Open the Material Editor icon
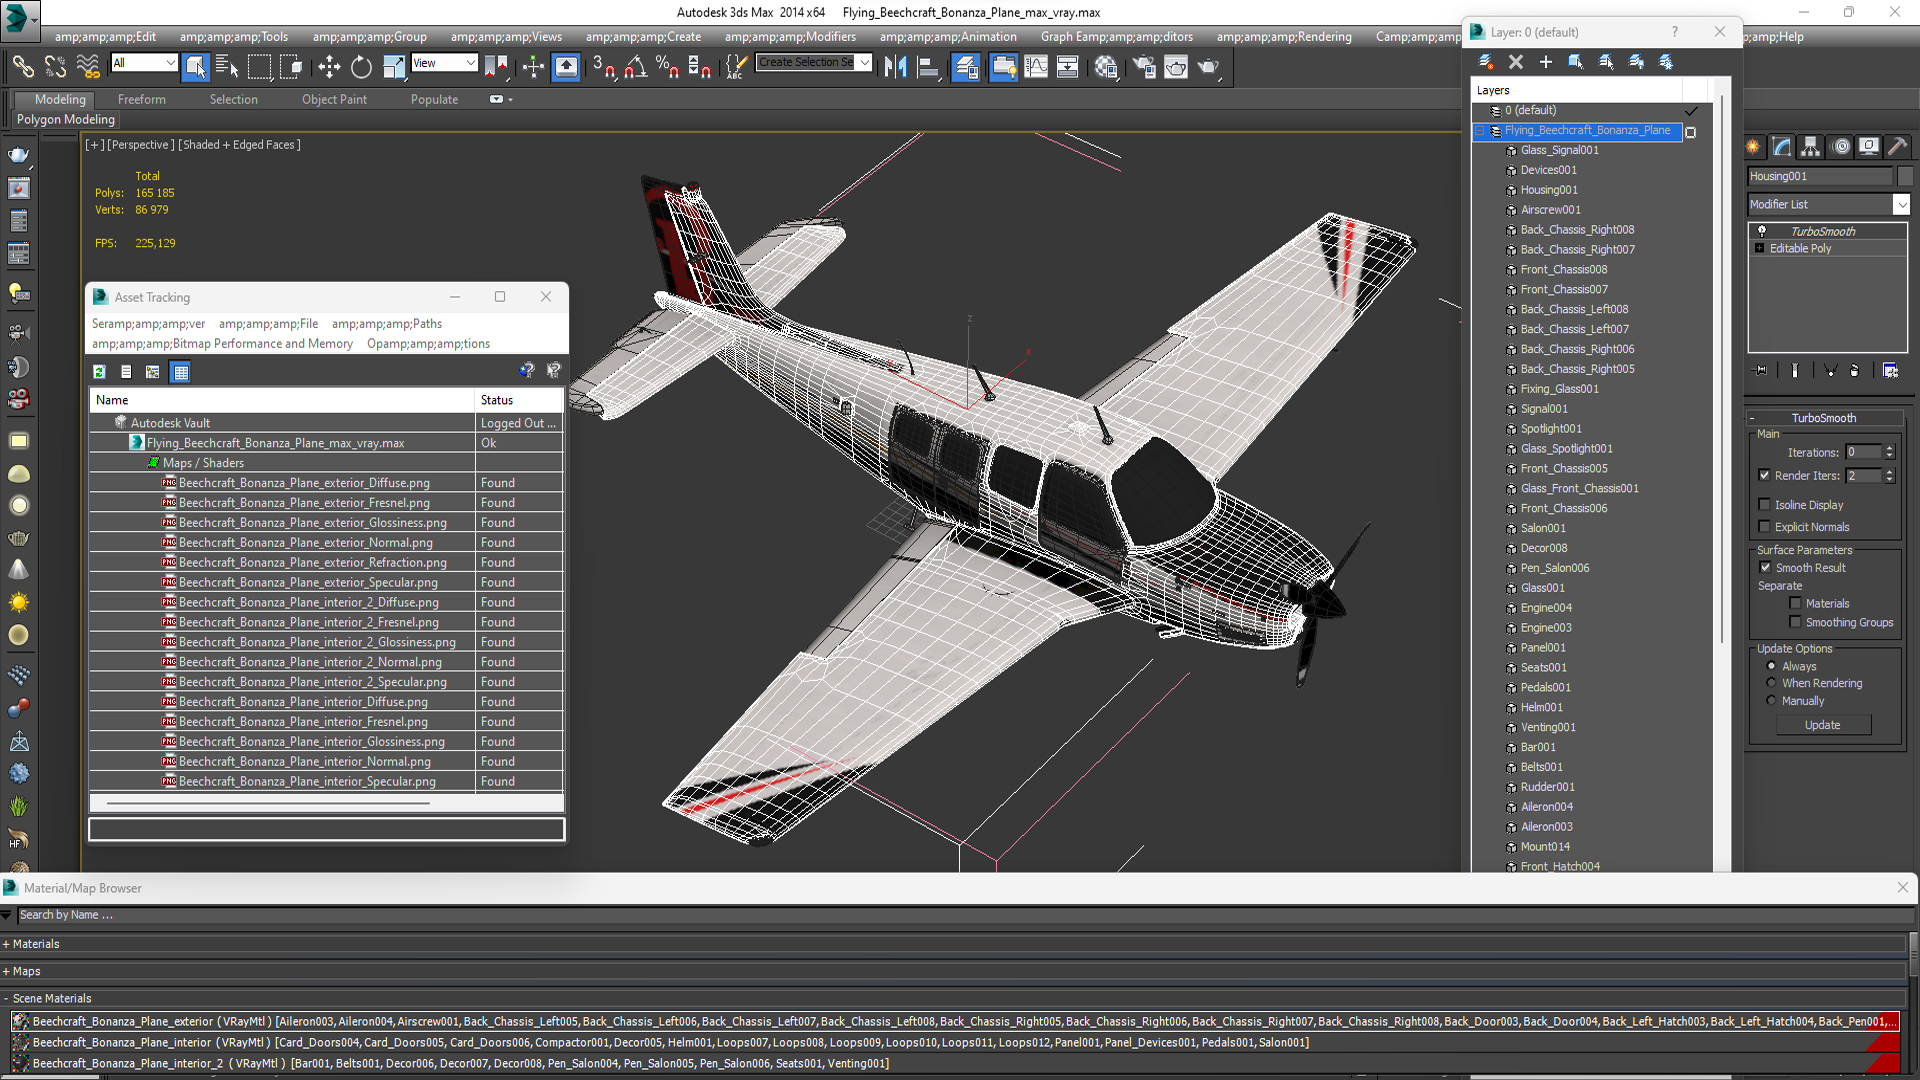Image resolution: width=1920 pixels, height=1080 pixels. [1105, 67]
